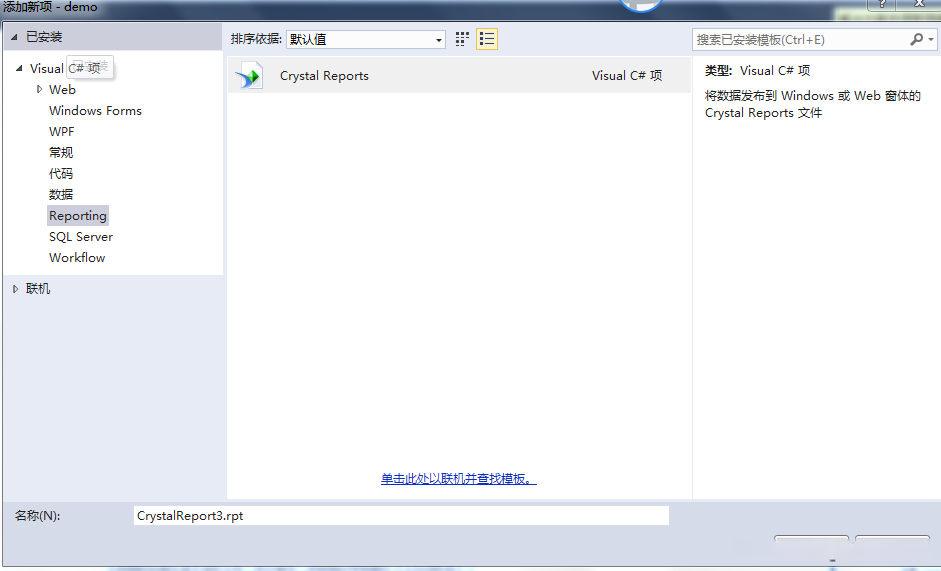
Task: Select the SQL Server category
Action: point(81,237)
